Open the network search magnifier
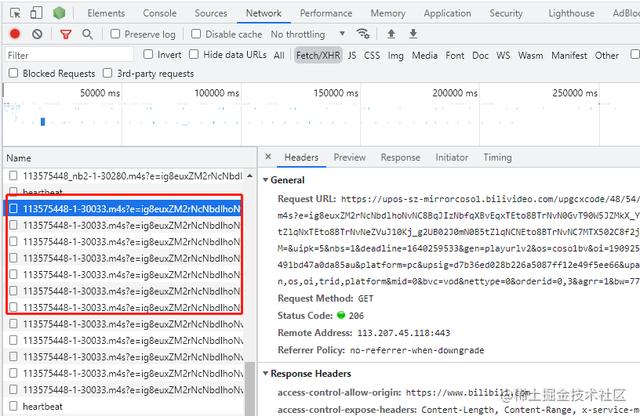This screenshot has width=640, height=416. point(88,34)
